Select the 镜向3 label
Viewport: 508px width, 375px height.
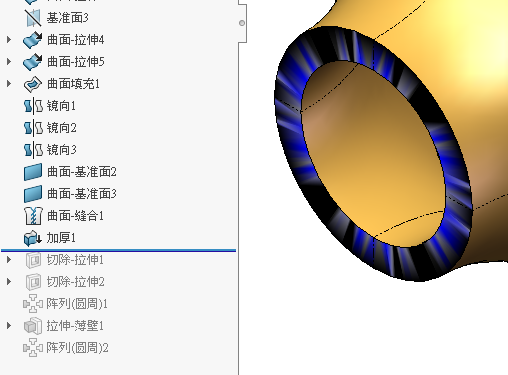[62, 150]
